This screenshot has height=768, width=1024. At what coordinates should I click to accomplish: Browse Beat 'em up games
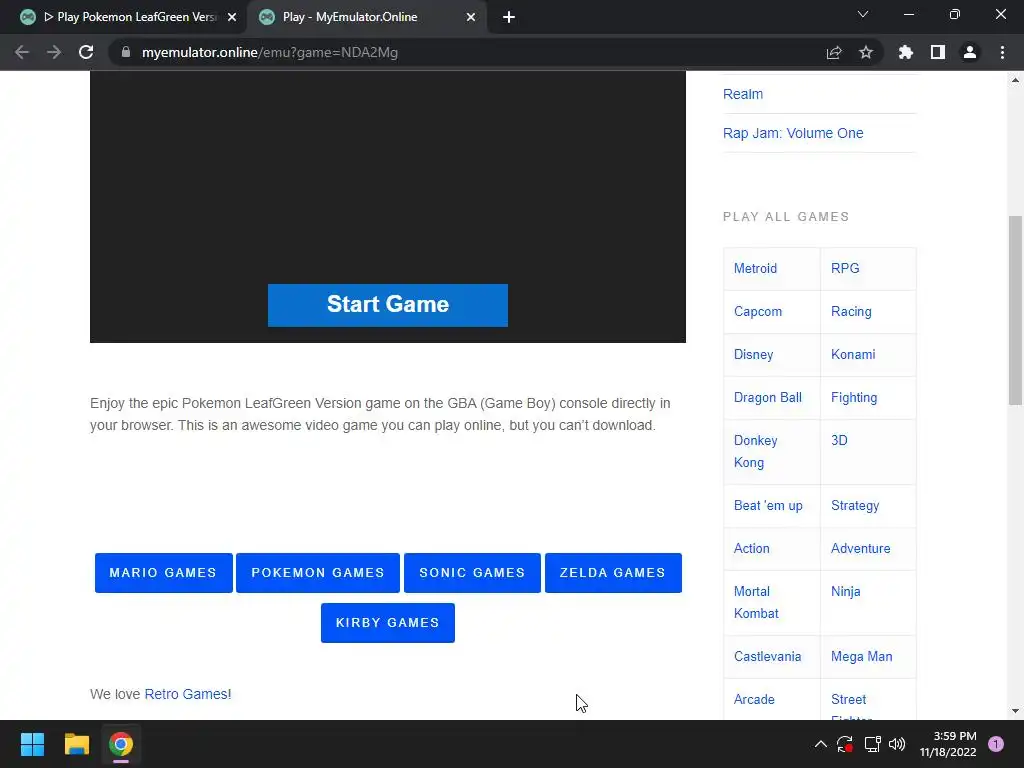pos(768,505)
